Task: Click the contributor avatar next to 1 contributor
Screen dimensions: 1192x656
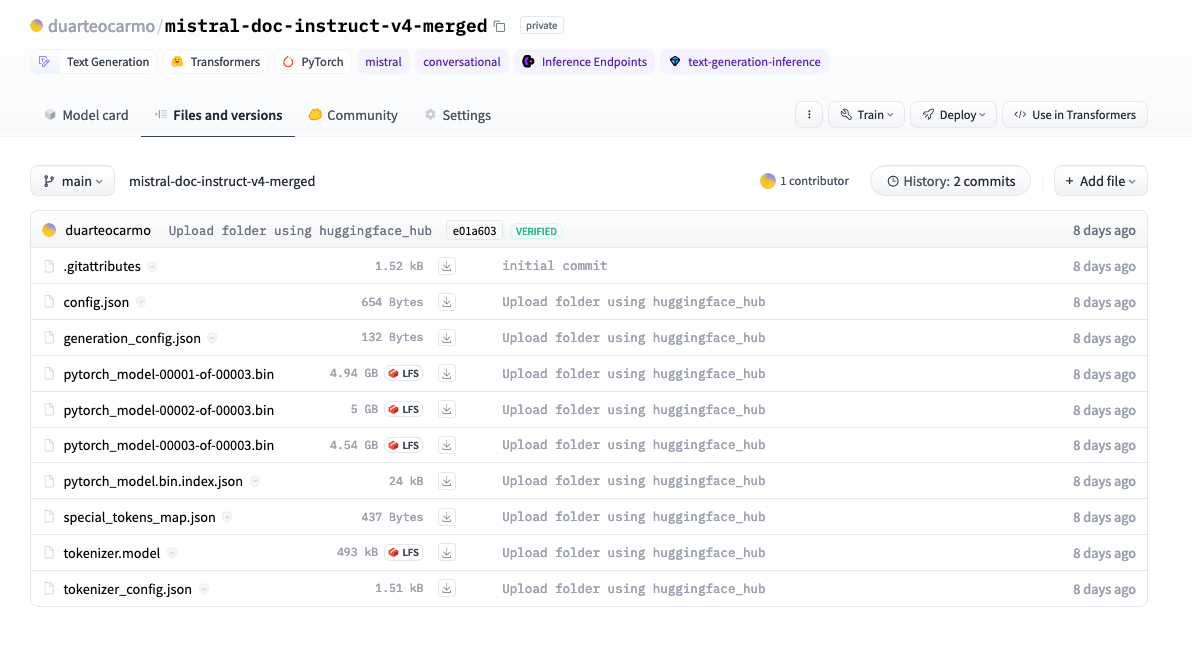Action: (768, 181)
